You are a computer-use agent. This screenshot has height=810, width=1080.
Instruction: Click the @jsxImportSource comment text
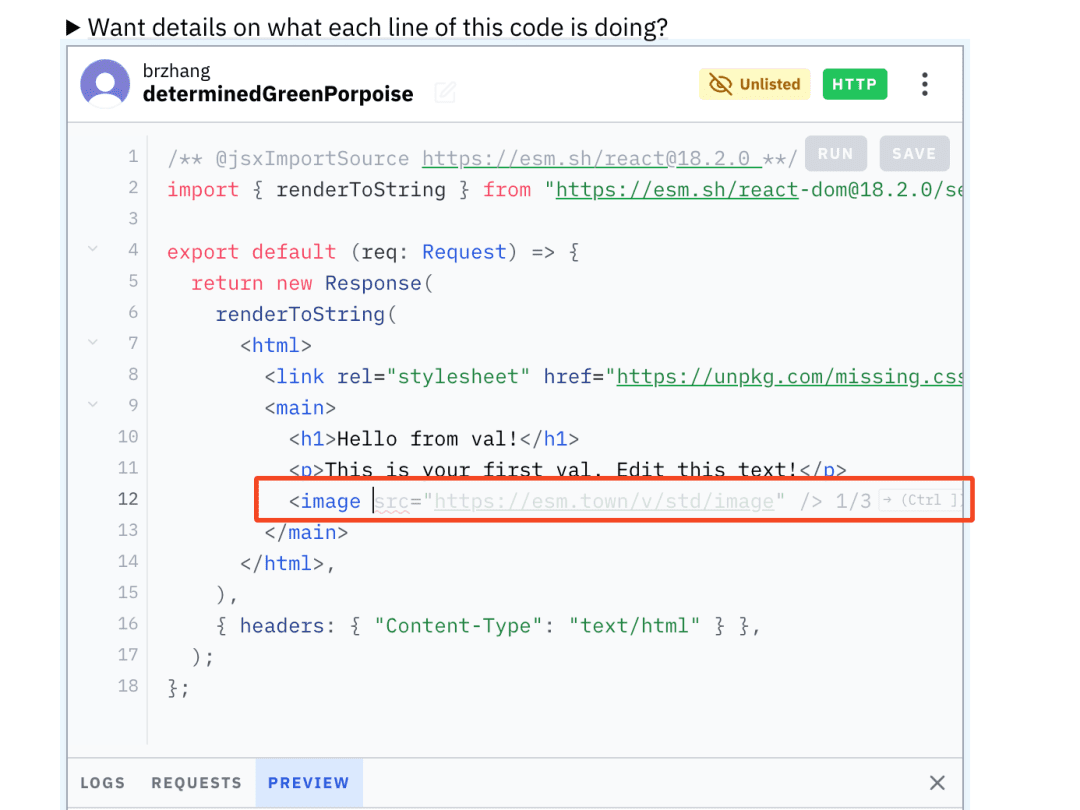click(x=312, y=158)
